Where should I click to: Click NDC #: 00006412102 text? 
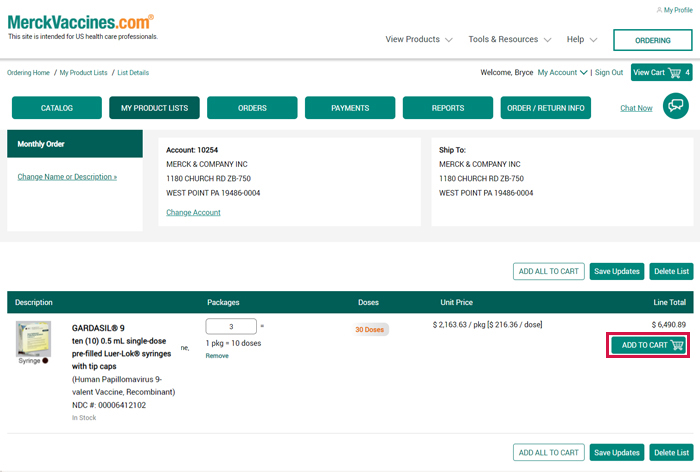(x=109, y=405)
